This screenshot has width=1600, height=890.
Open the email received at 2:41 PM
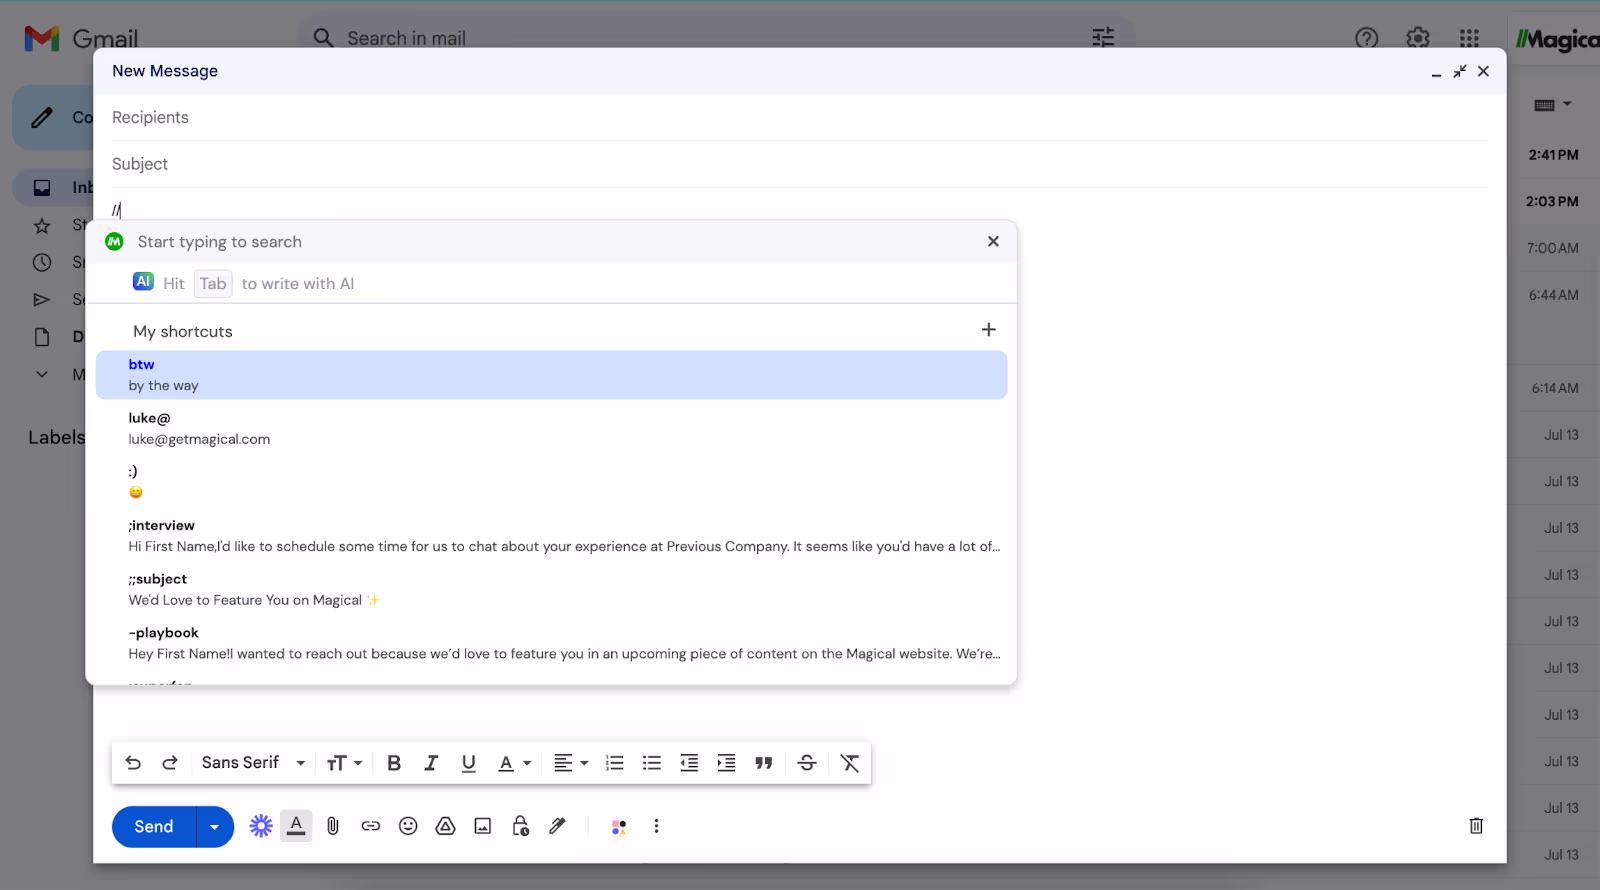click(1554, 155)
